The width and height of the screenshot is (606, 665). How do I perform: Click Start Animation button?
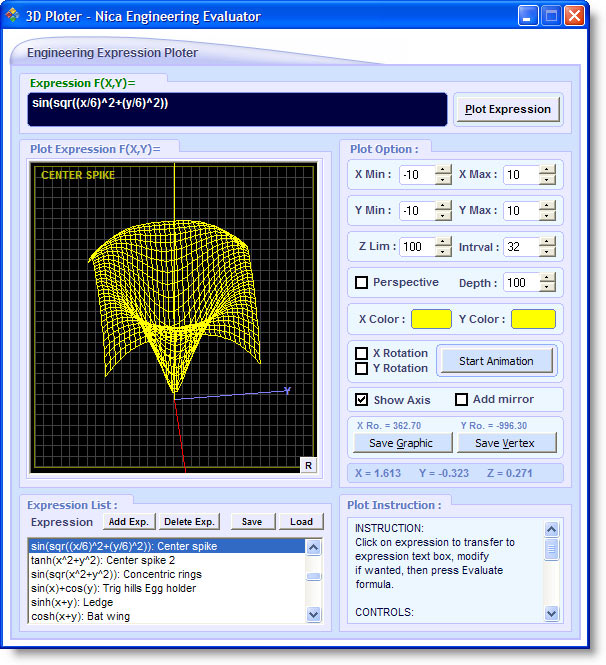[x=496, y=360]
